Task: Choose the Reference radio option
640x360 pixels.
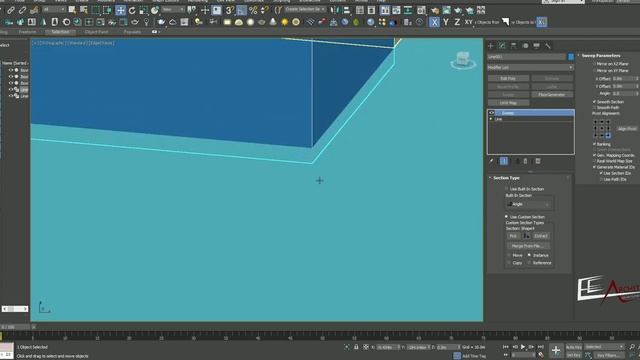Action: coord(530,263)
